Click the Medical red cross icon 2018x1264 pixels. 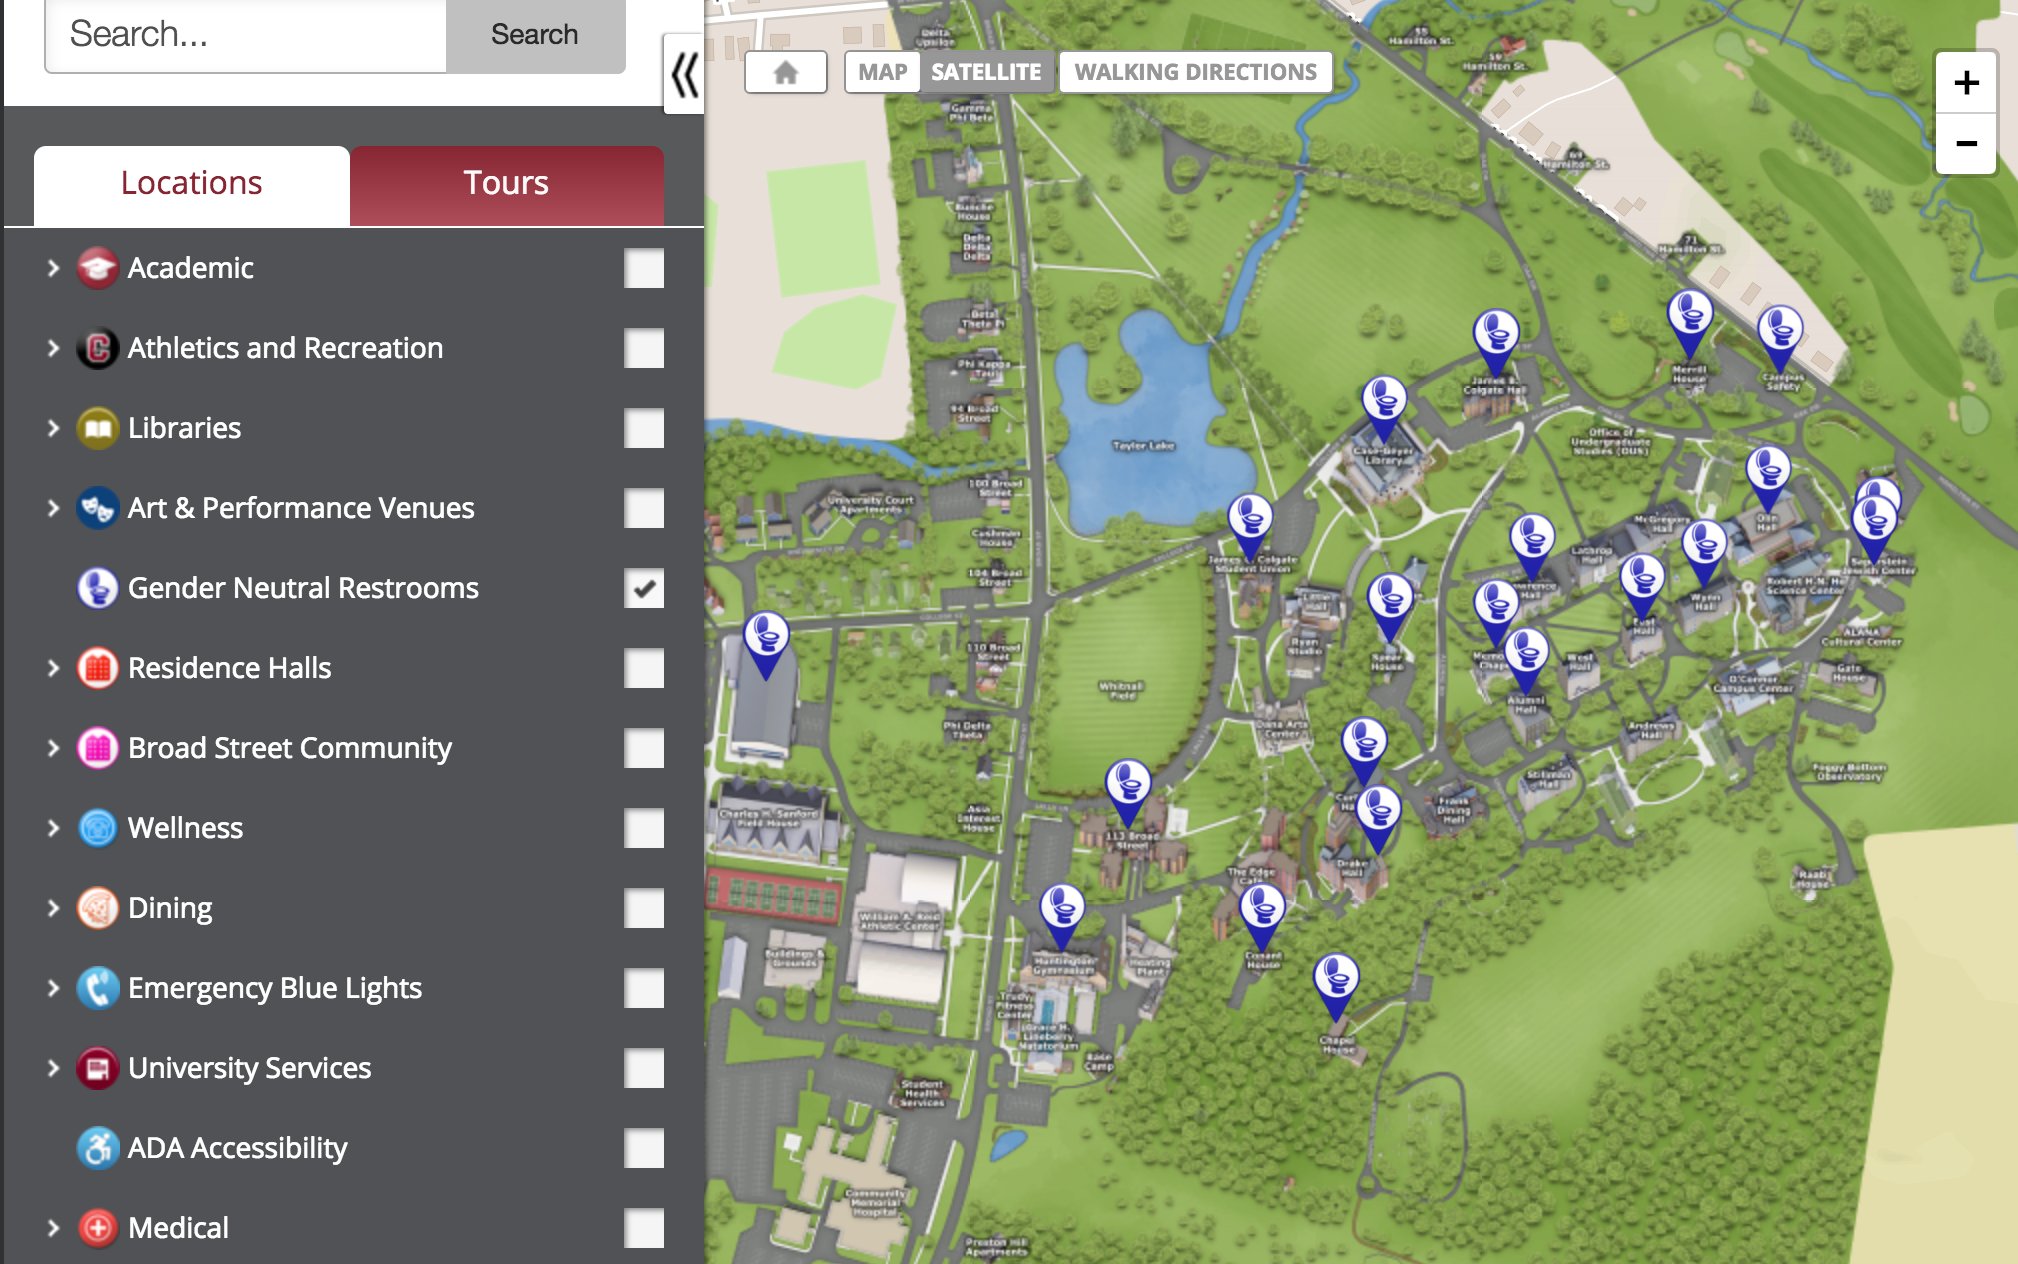coord(96,1227)
